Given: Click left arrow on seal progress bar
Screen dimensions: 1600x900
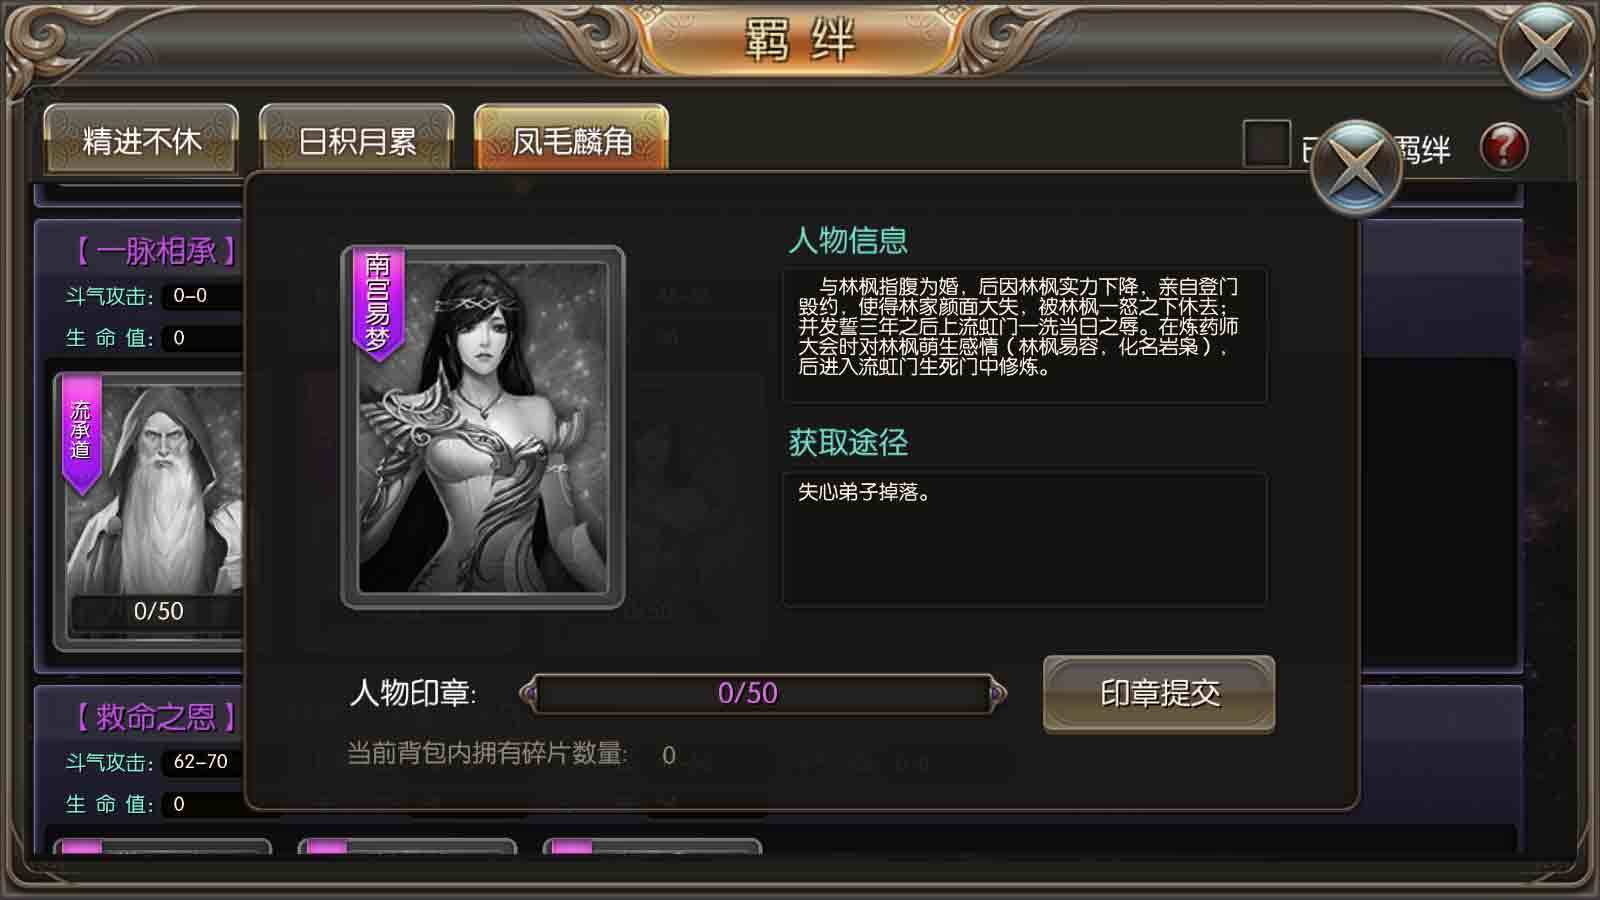Looking at the screenshot, I should 529,693.
